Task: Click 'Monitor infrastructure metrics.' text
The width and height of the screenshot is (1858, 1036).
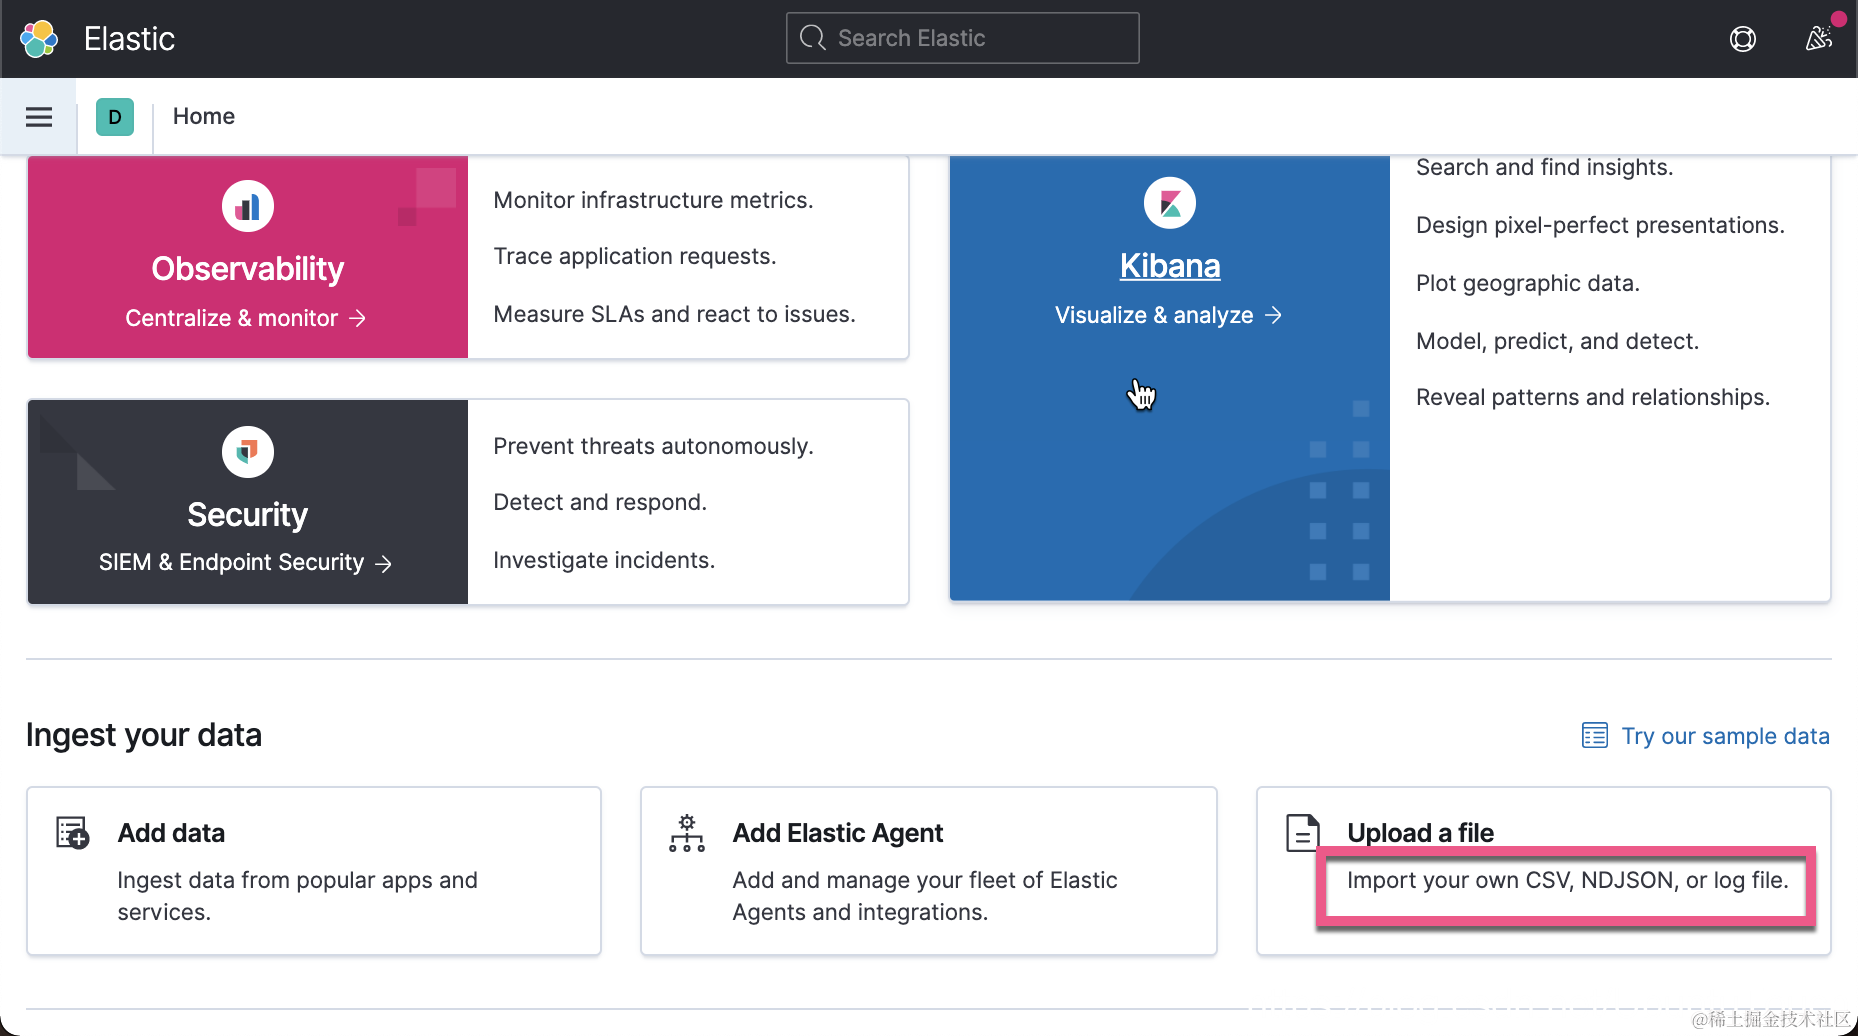Action: pos(653,200)
